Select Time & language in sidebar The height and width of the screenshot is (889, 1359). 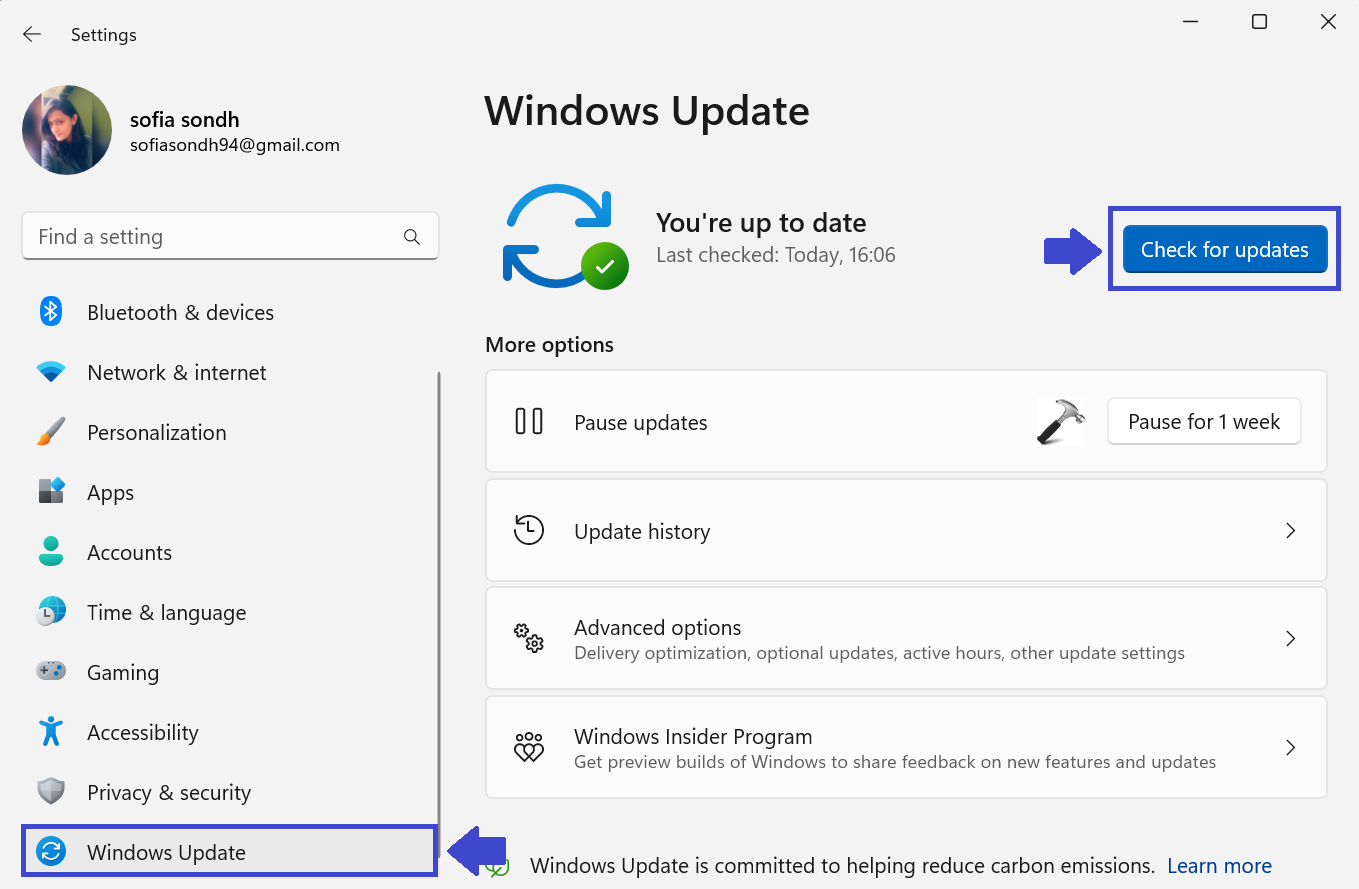click(x=166, y=612)
